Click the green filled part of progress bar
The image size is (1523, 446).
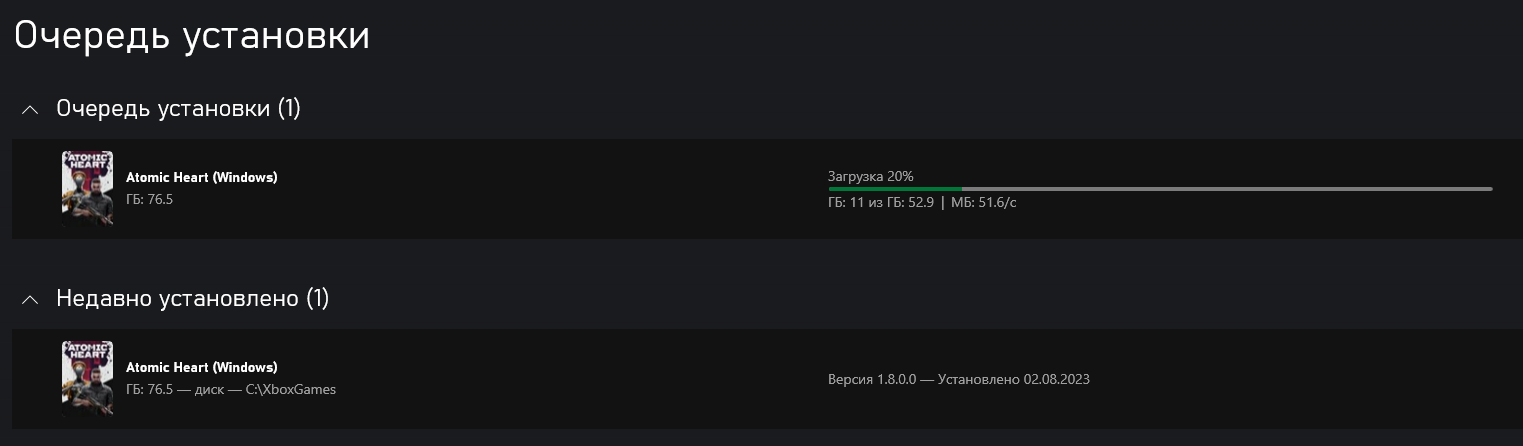point(894,188)
